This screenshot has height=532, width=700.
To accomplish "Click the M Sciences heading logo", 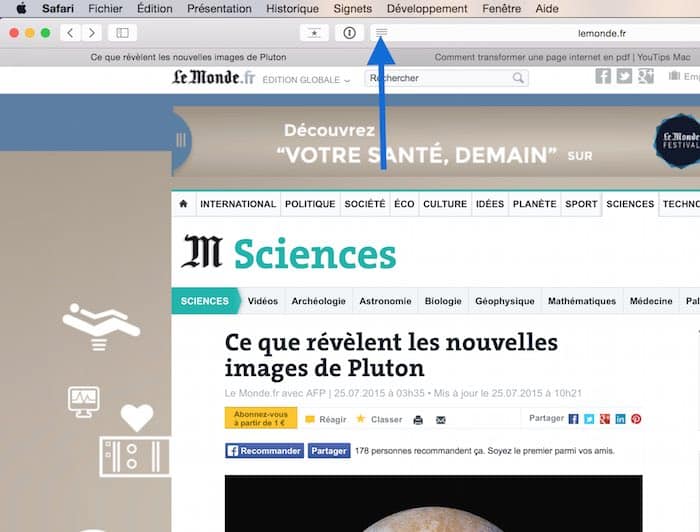I will 289,254.
